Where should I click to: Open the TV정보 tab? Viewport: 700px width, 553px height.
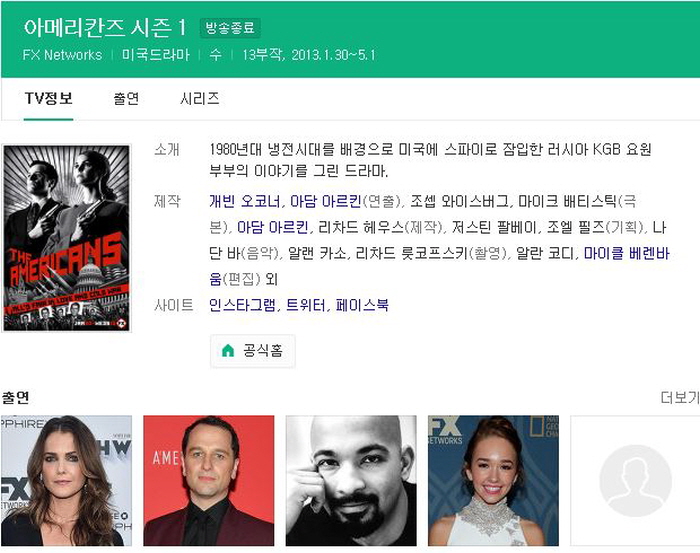[x=48, y=98]
